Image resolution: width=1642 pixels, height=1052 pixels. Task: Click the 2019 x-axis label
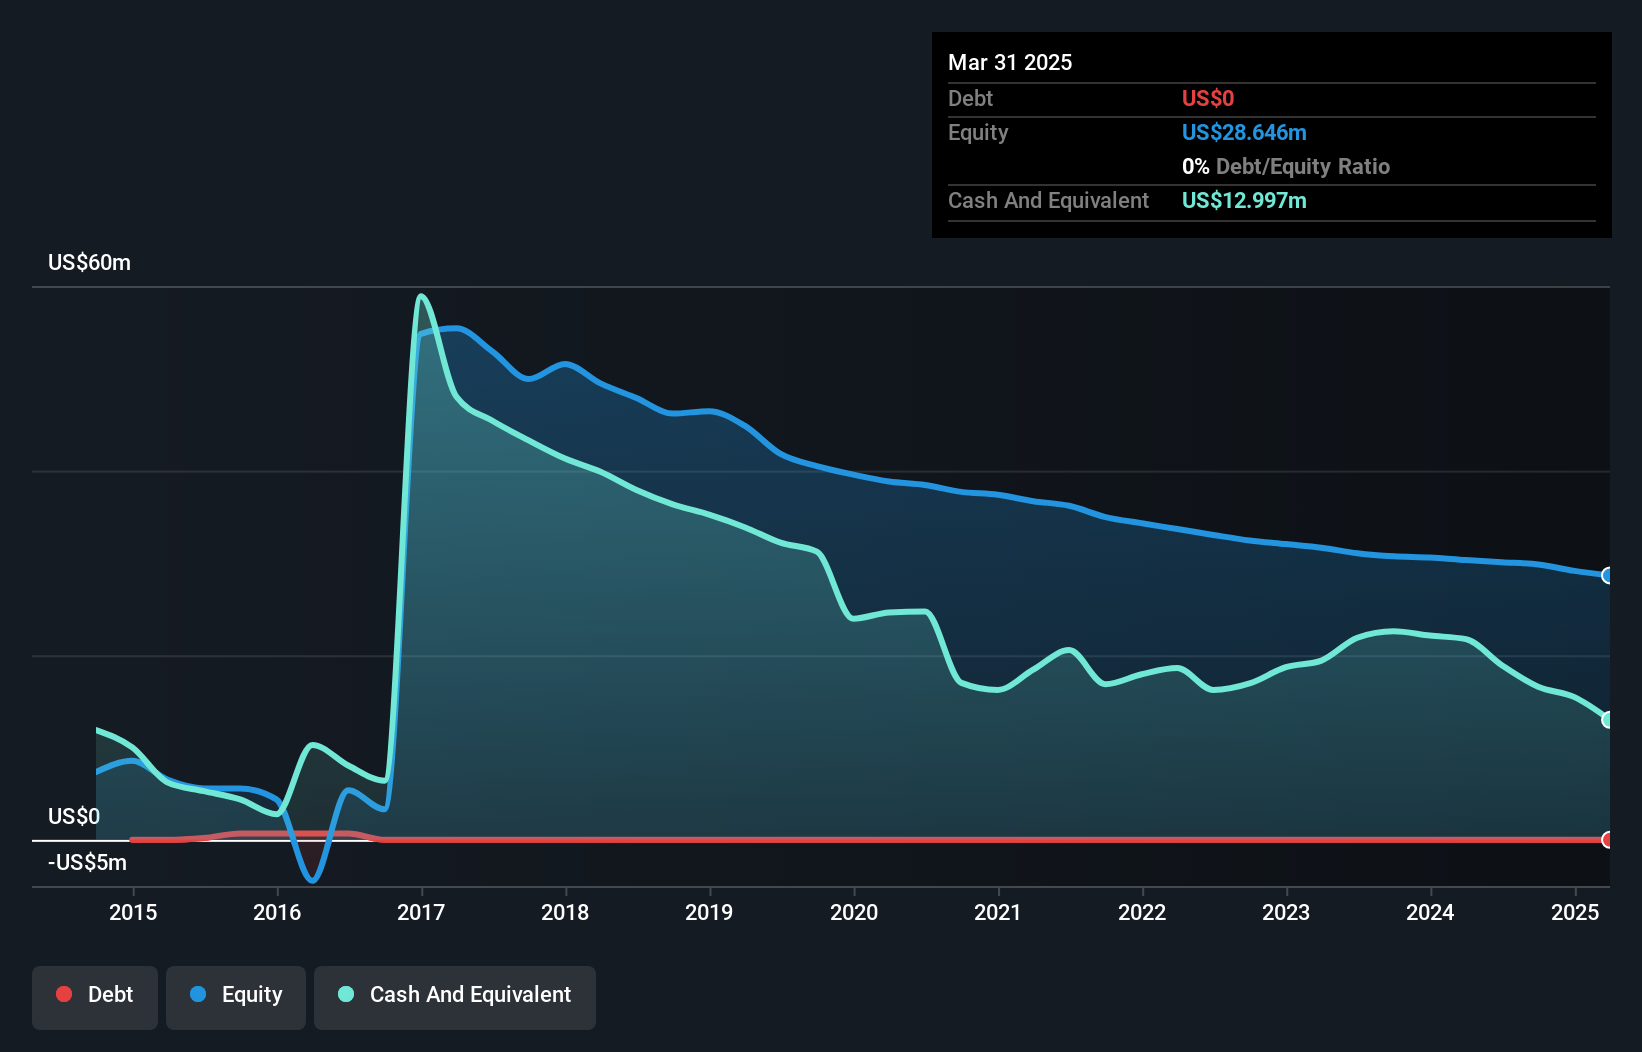(x=709, y=912)
